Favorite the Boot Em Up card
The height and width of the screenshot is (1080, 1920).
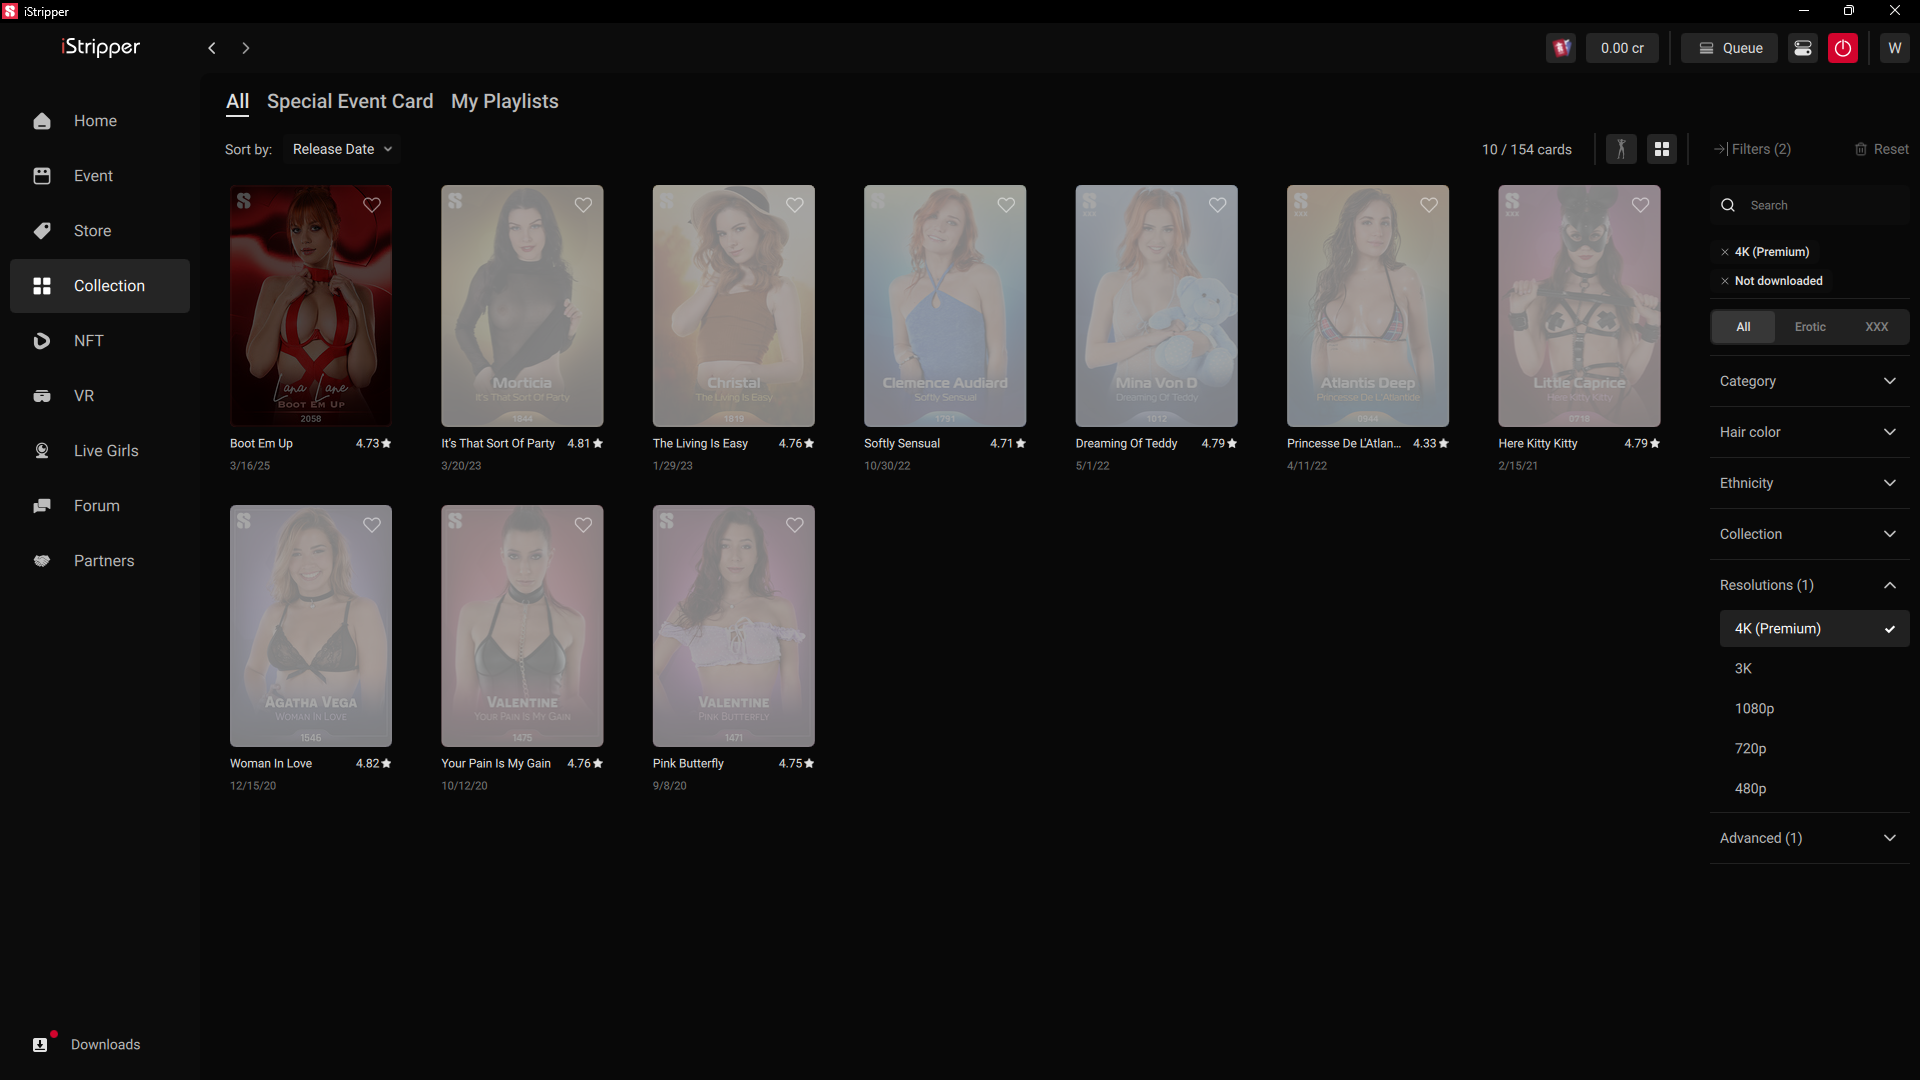(372, 205)
